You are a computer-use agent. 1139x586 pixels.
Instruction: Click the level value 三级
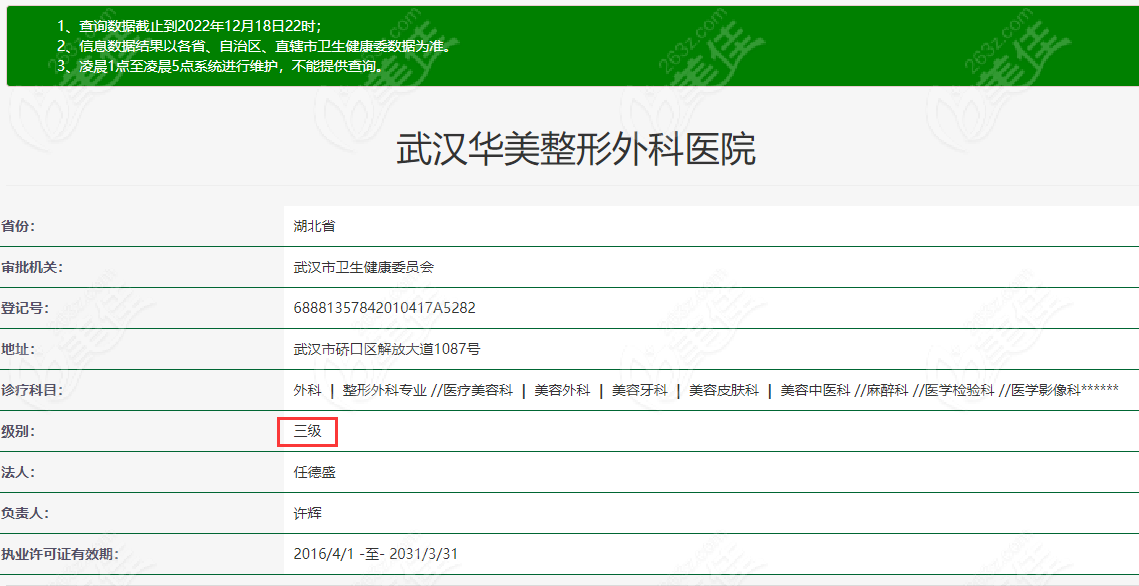point(307,431)
